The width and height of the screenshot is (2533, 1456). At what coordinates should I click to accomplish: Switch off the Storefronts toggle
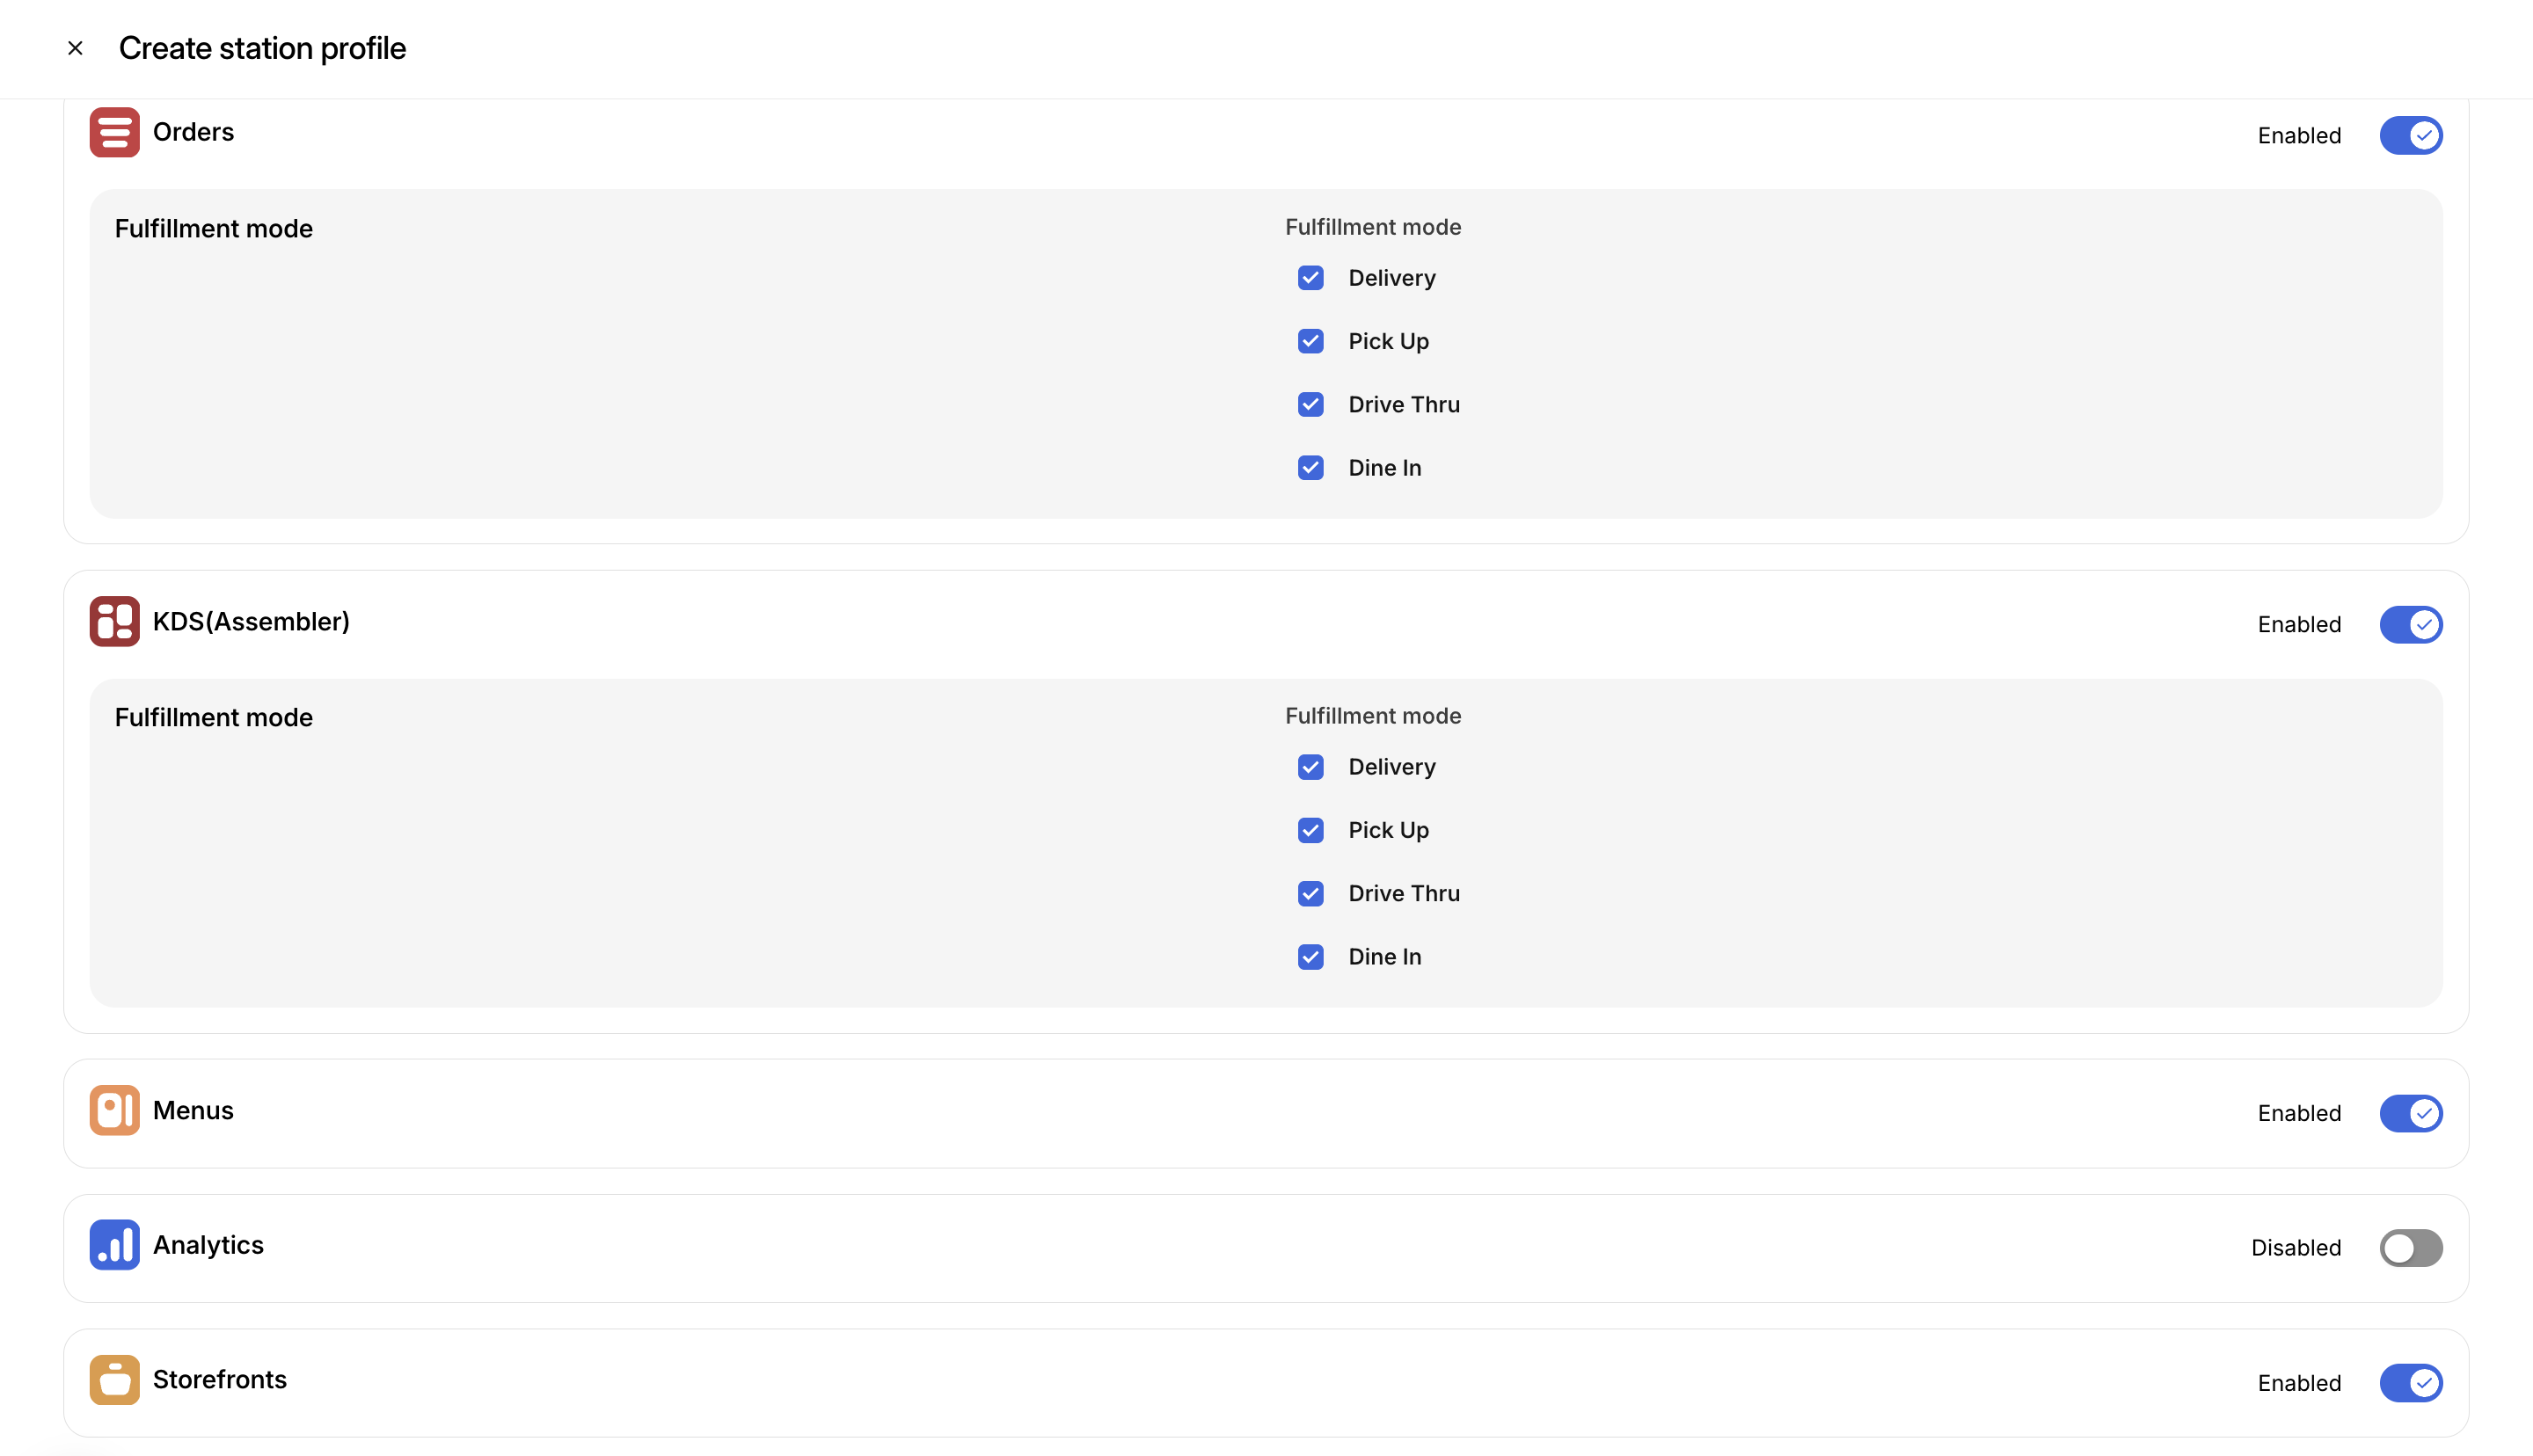pos(2410,1383)
